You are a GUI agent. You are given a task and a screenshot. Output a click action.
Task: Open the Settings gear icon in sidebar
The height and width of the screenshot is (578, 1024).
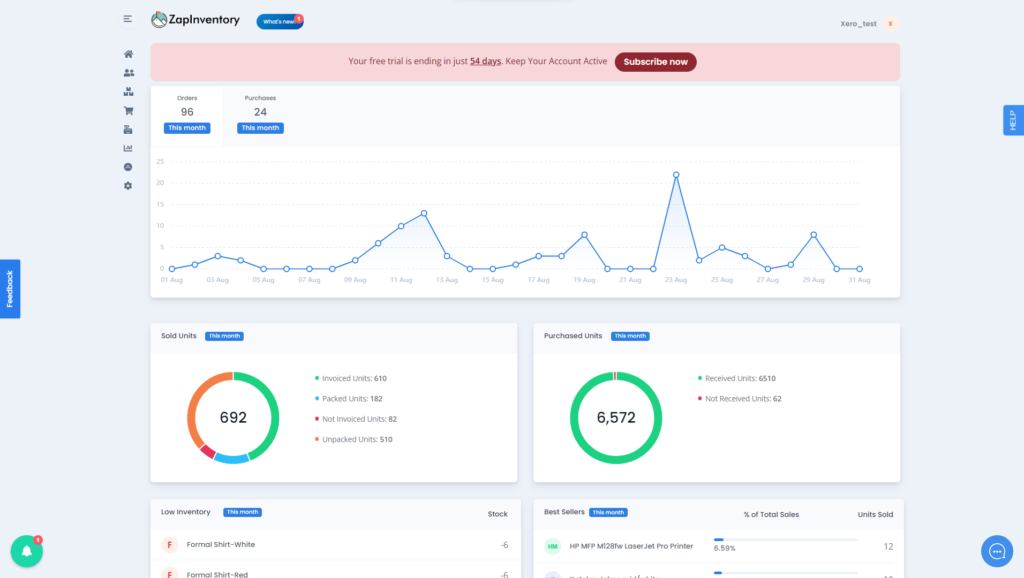click(128, 186)
